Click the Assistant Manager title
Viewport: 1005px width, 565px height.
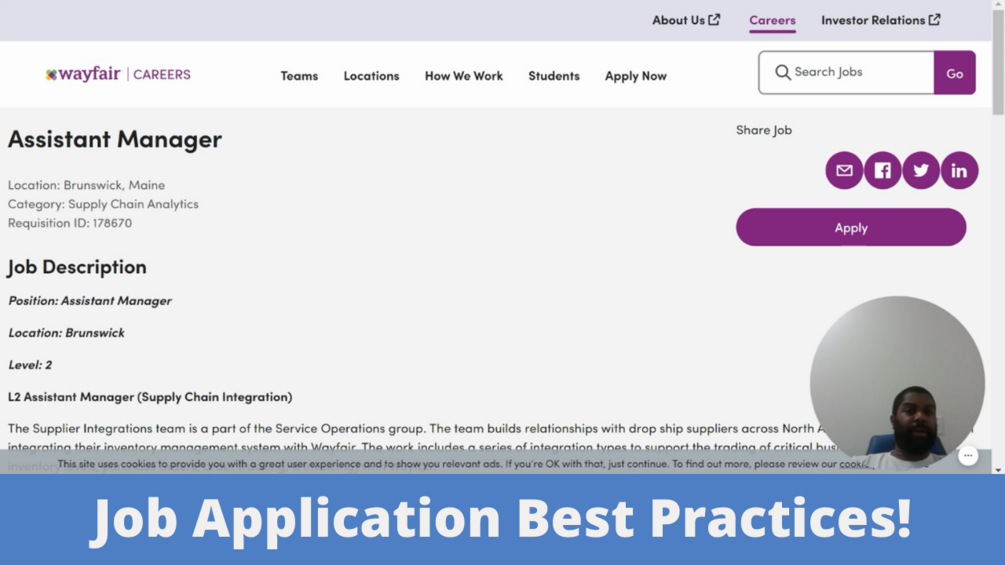pyautogui.click(x=115, y=139)
